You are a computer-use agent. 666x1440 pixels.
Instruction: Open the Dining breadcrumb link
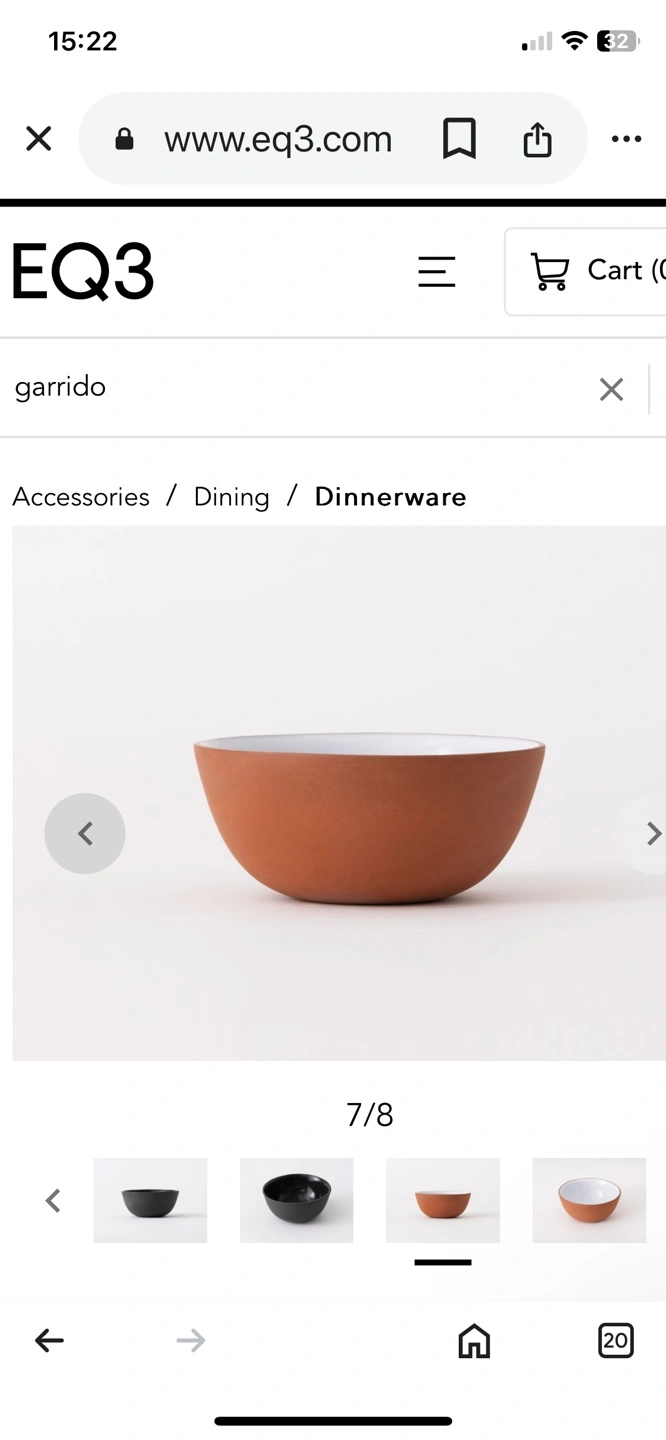pyautogui.click(x=232, y=497)
